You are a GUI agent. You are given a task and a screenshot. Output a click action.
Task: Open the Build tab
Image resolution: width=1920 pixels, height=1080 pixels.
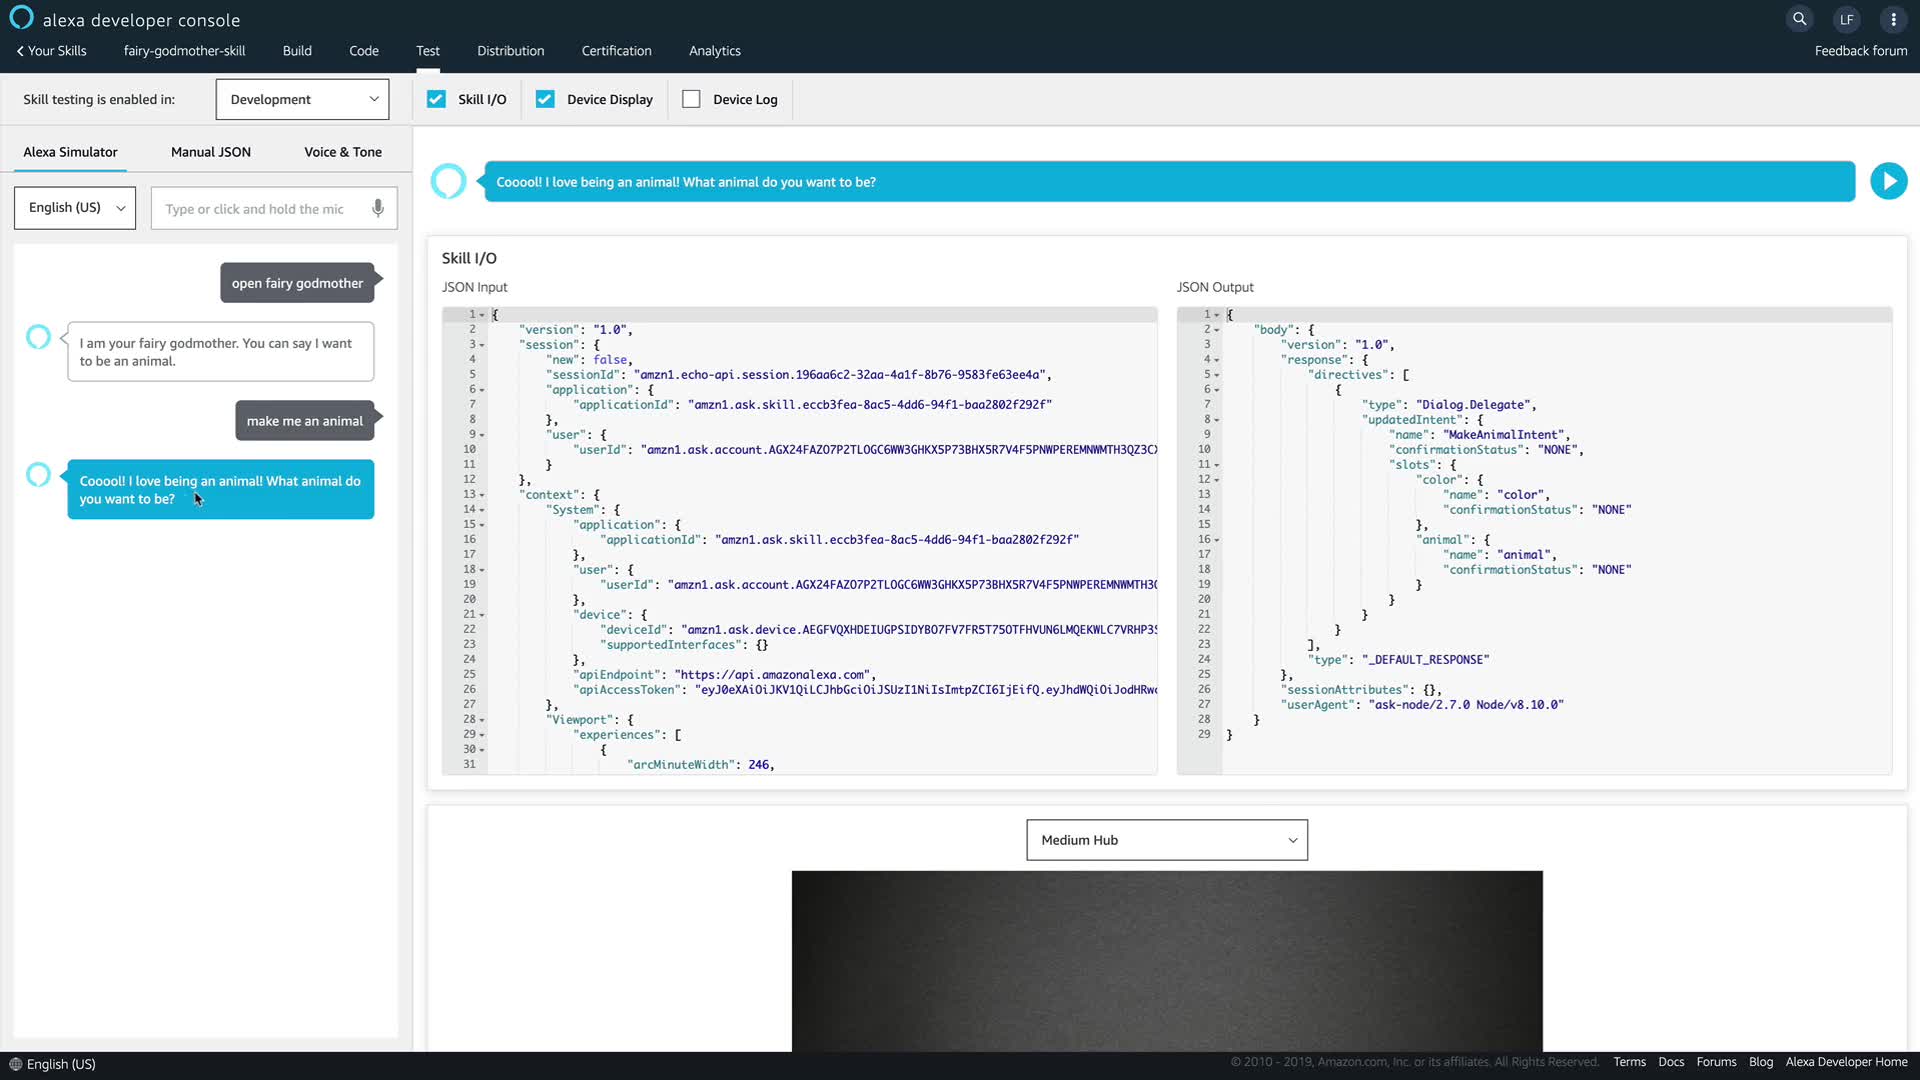[297, 51]
